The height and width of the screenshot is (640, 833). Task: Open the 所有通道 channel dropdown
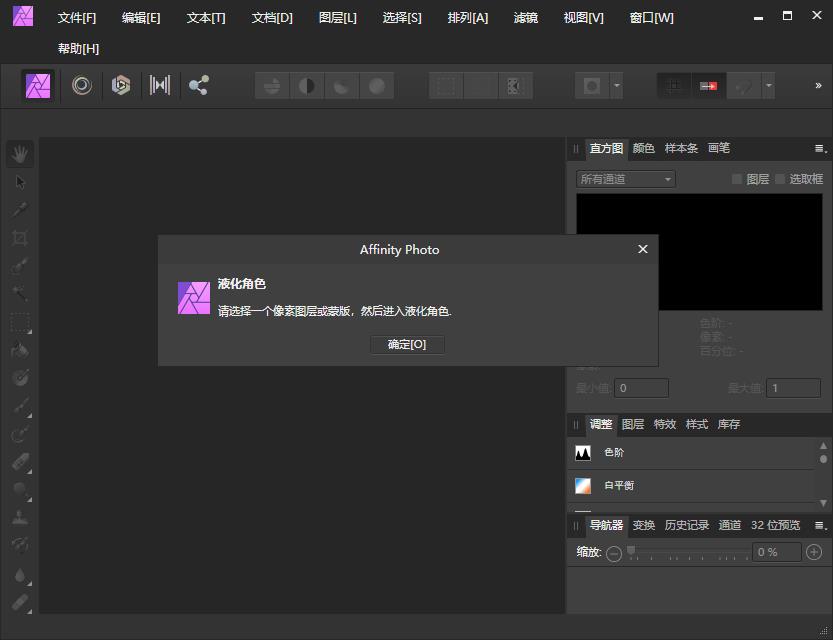pos(624,178)
